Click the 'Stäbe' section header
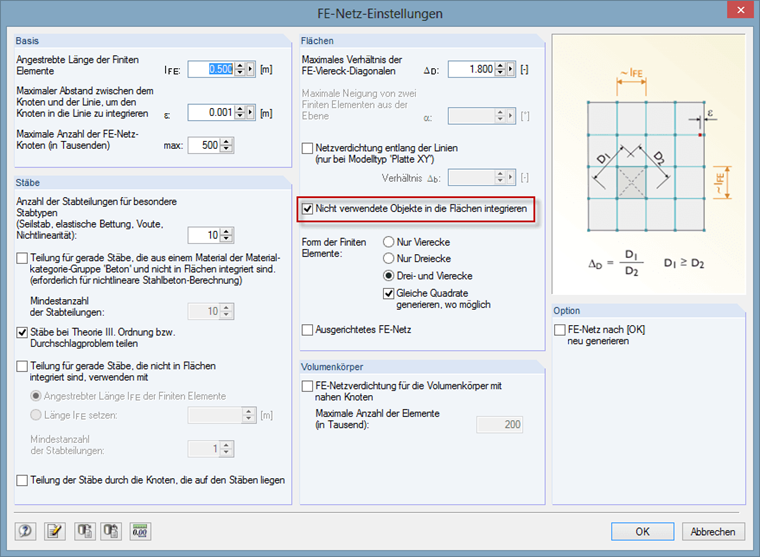The image size is (760, 557). [x=28, y=183]
